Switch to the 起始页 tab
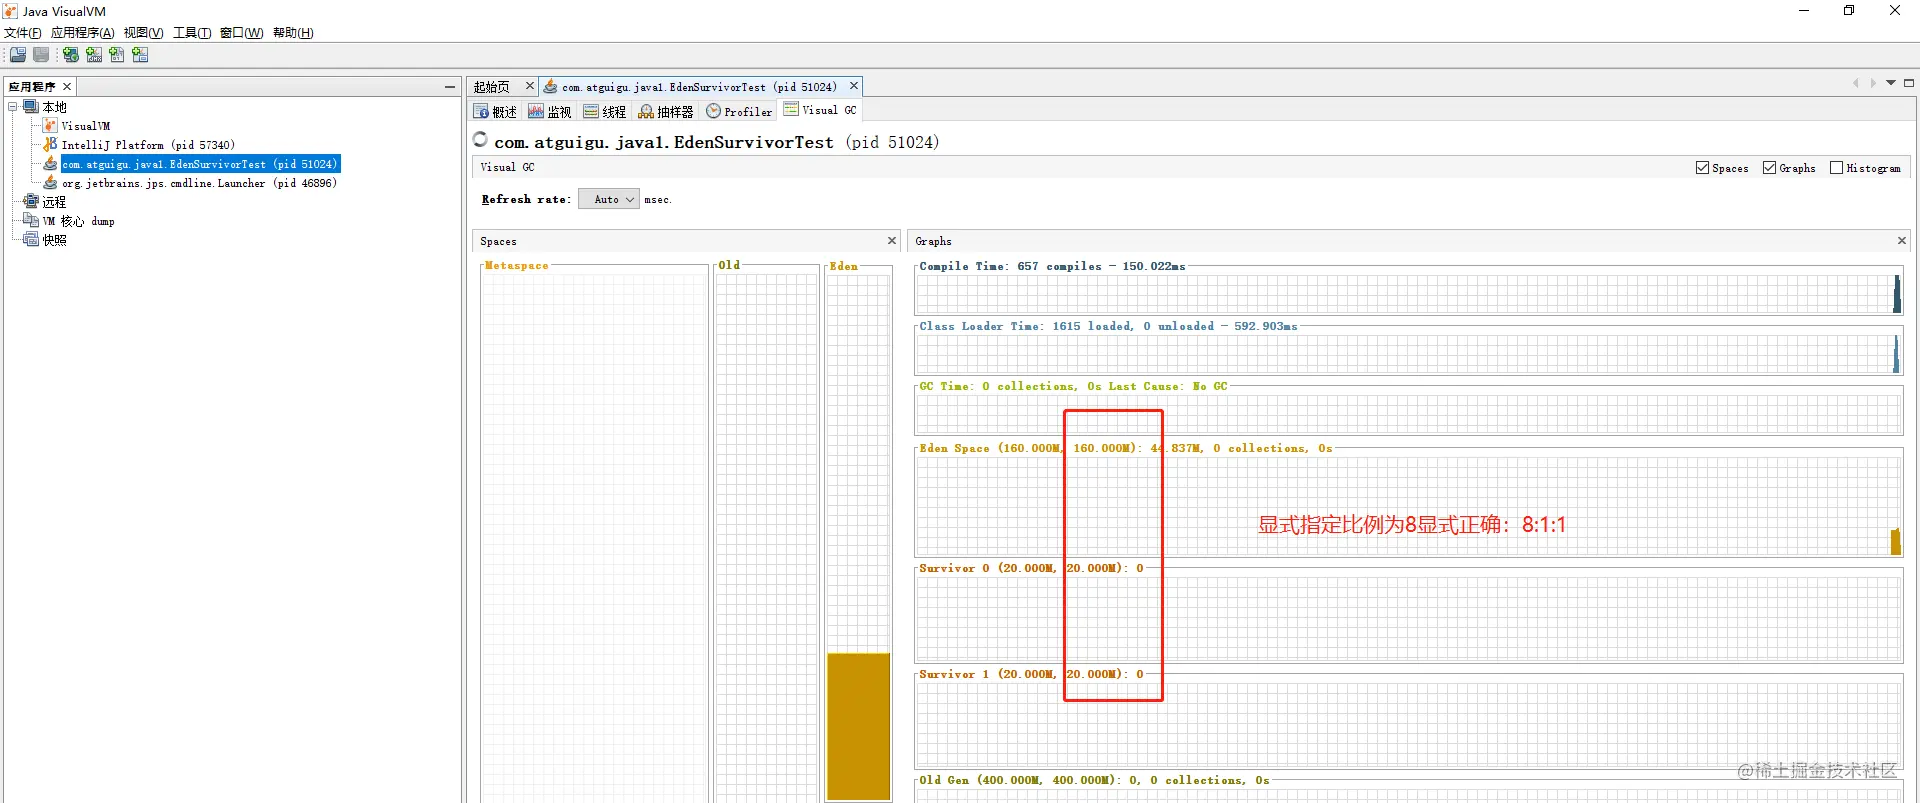The height and width of the screenshot is (803, 1920). coord(492,87)
